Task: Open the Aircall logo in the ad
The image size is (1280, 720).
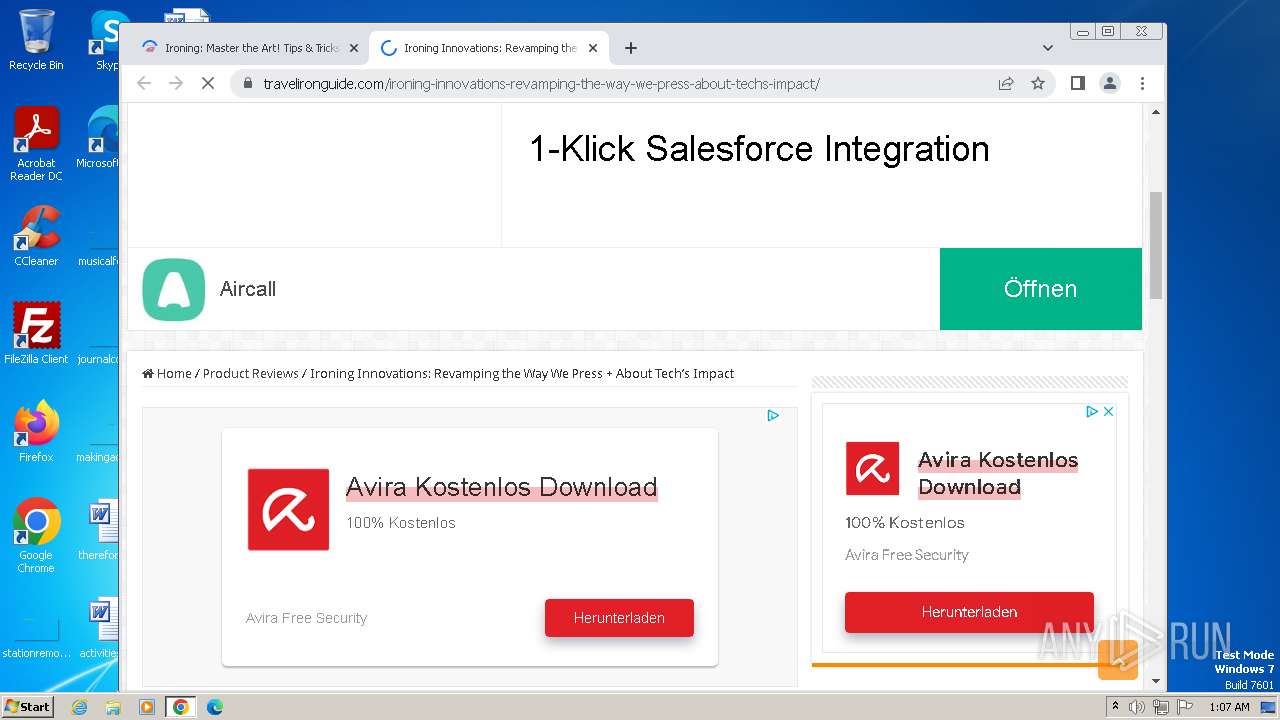Action: click(x=174, y=290)
